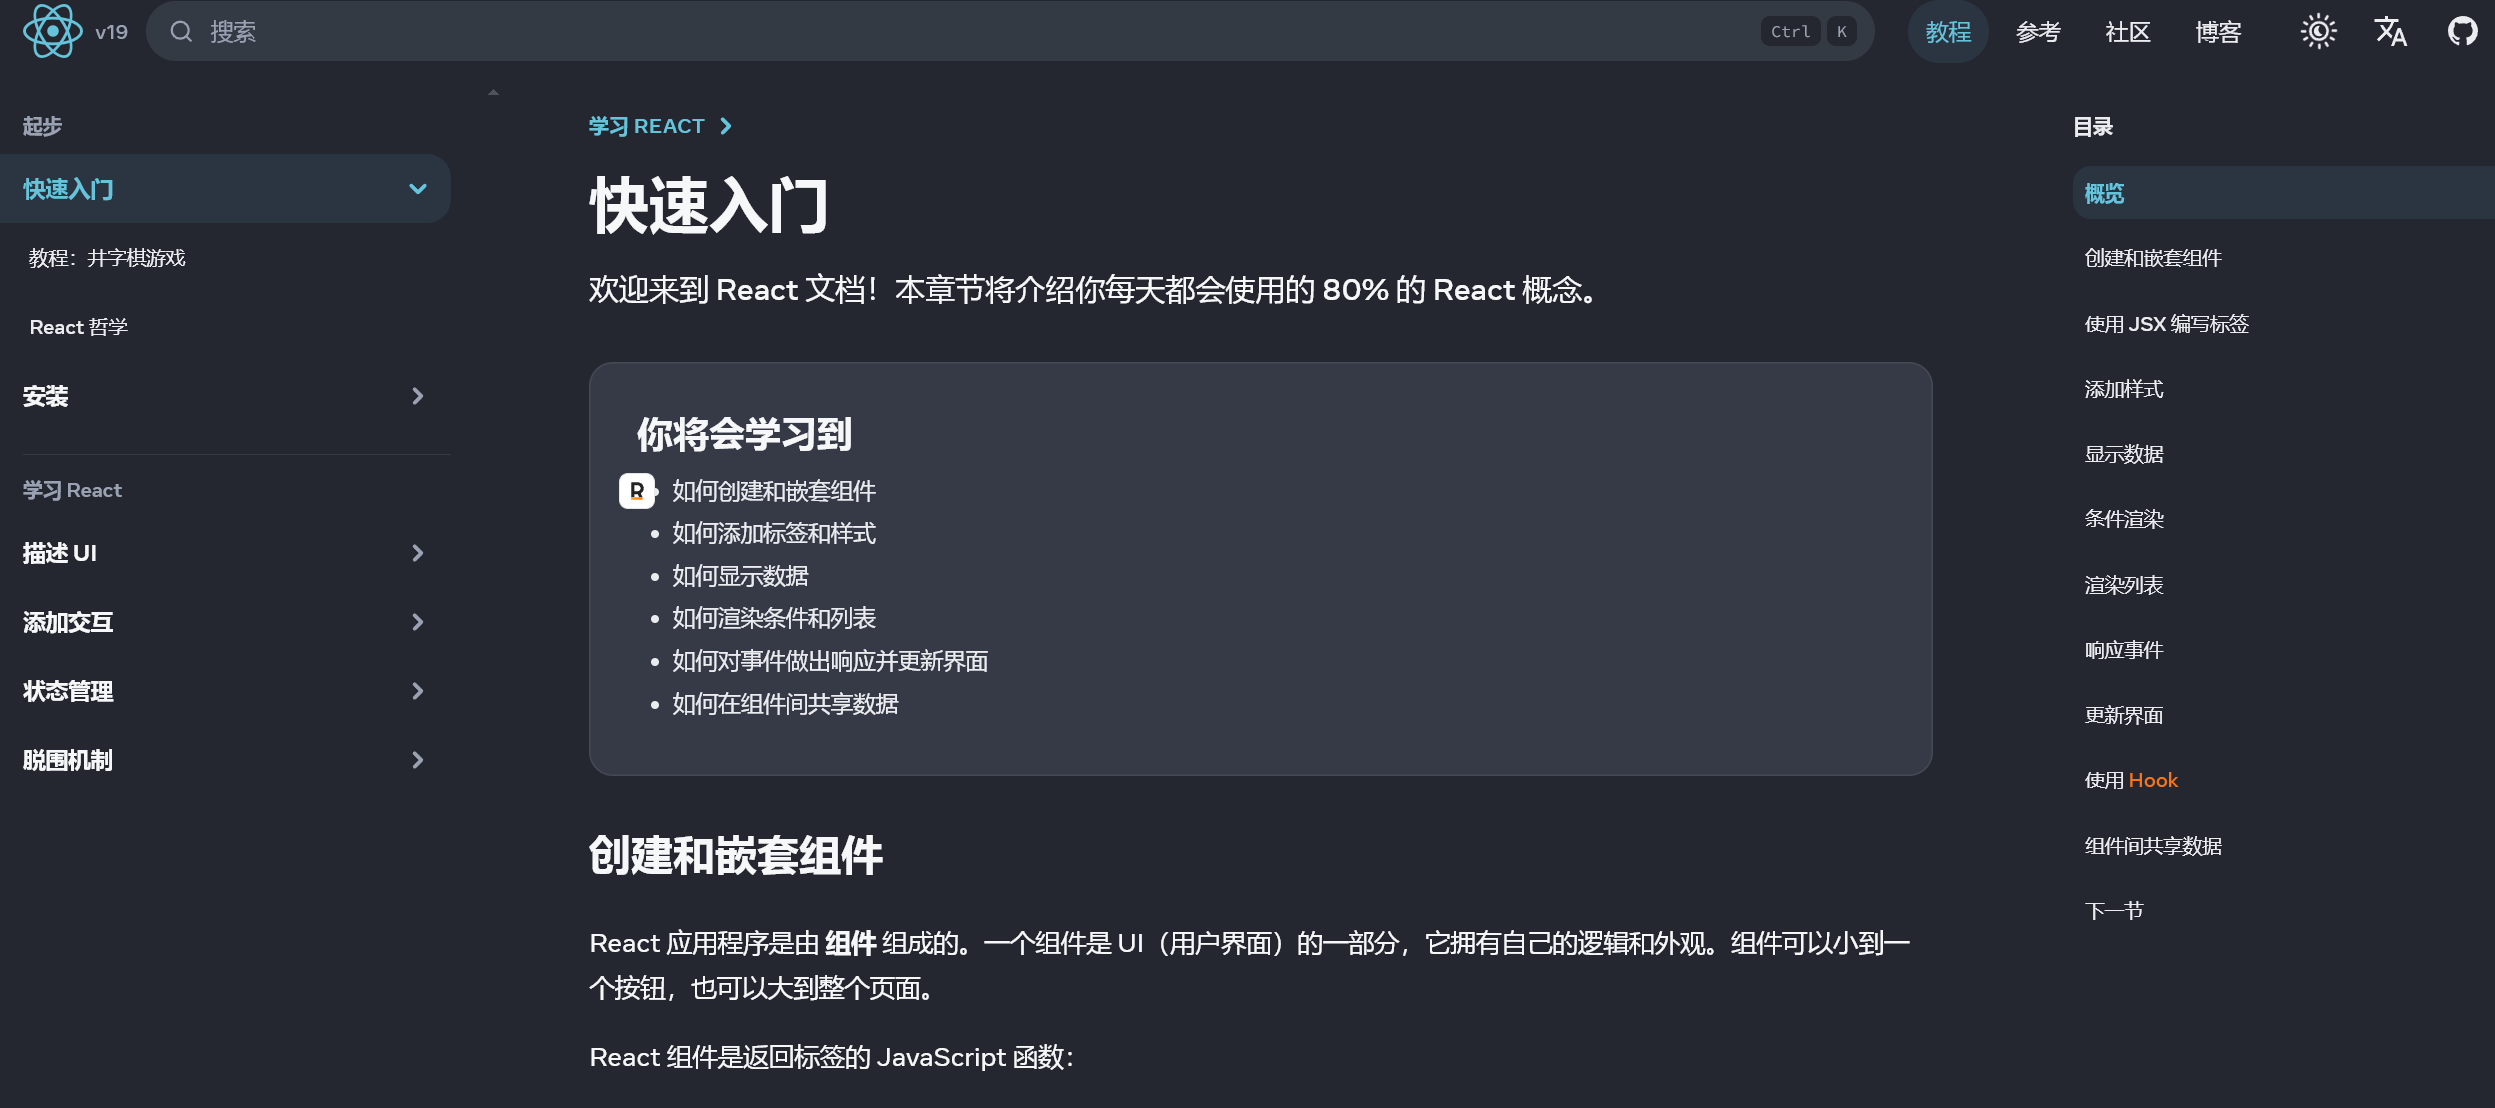The height and width of the screenshot is (1108, 2495).
Task: Click the sidebar scroll-up arrow
Action: point(493,92)
